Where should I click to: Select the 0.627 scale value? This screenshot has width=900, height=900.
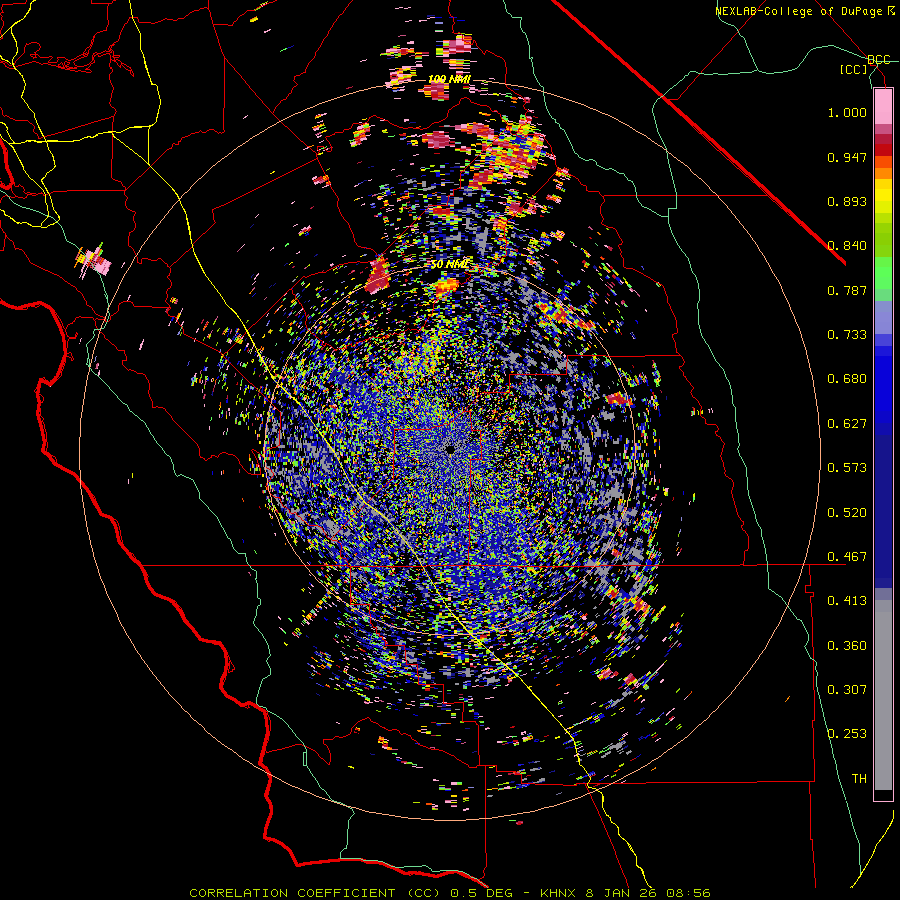[x=847, y=424]
